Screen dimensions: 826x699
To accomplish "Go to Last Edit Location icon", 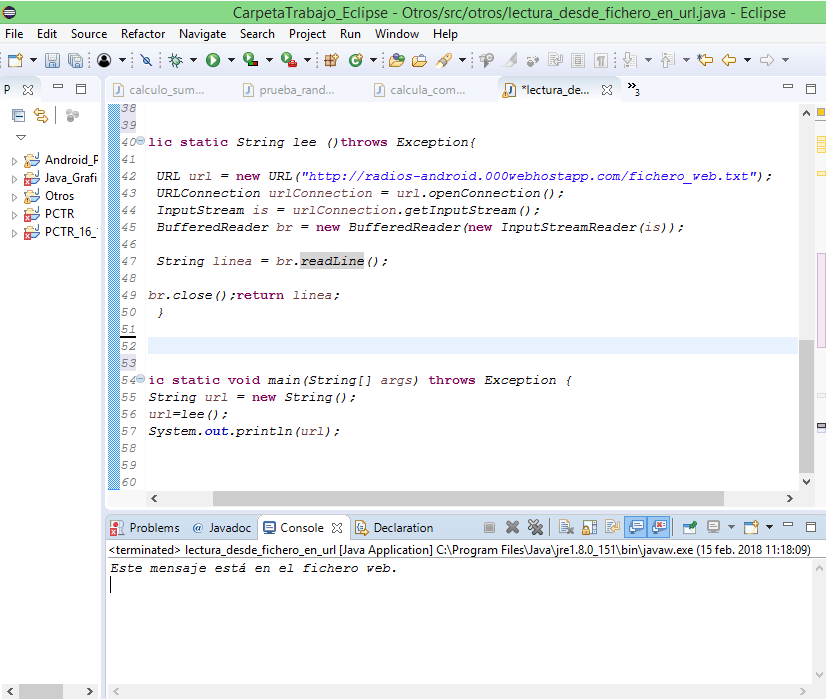I will 705,60.
